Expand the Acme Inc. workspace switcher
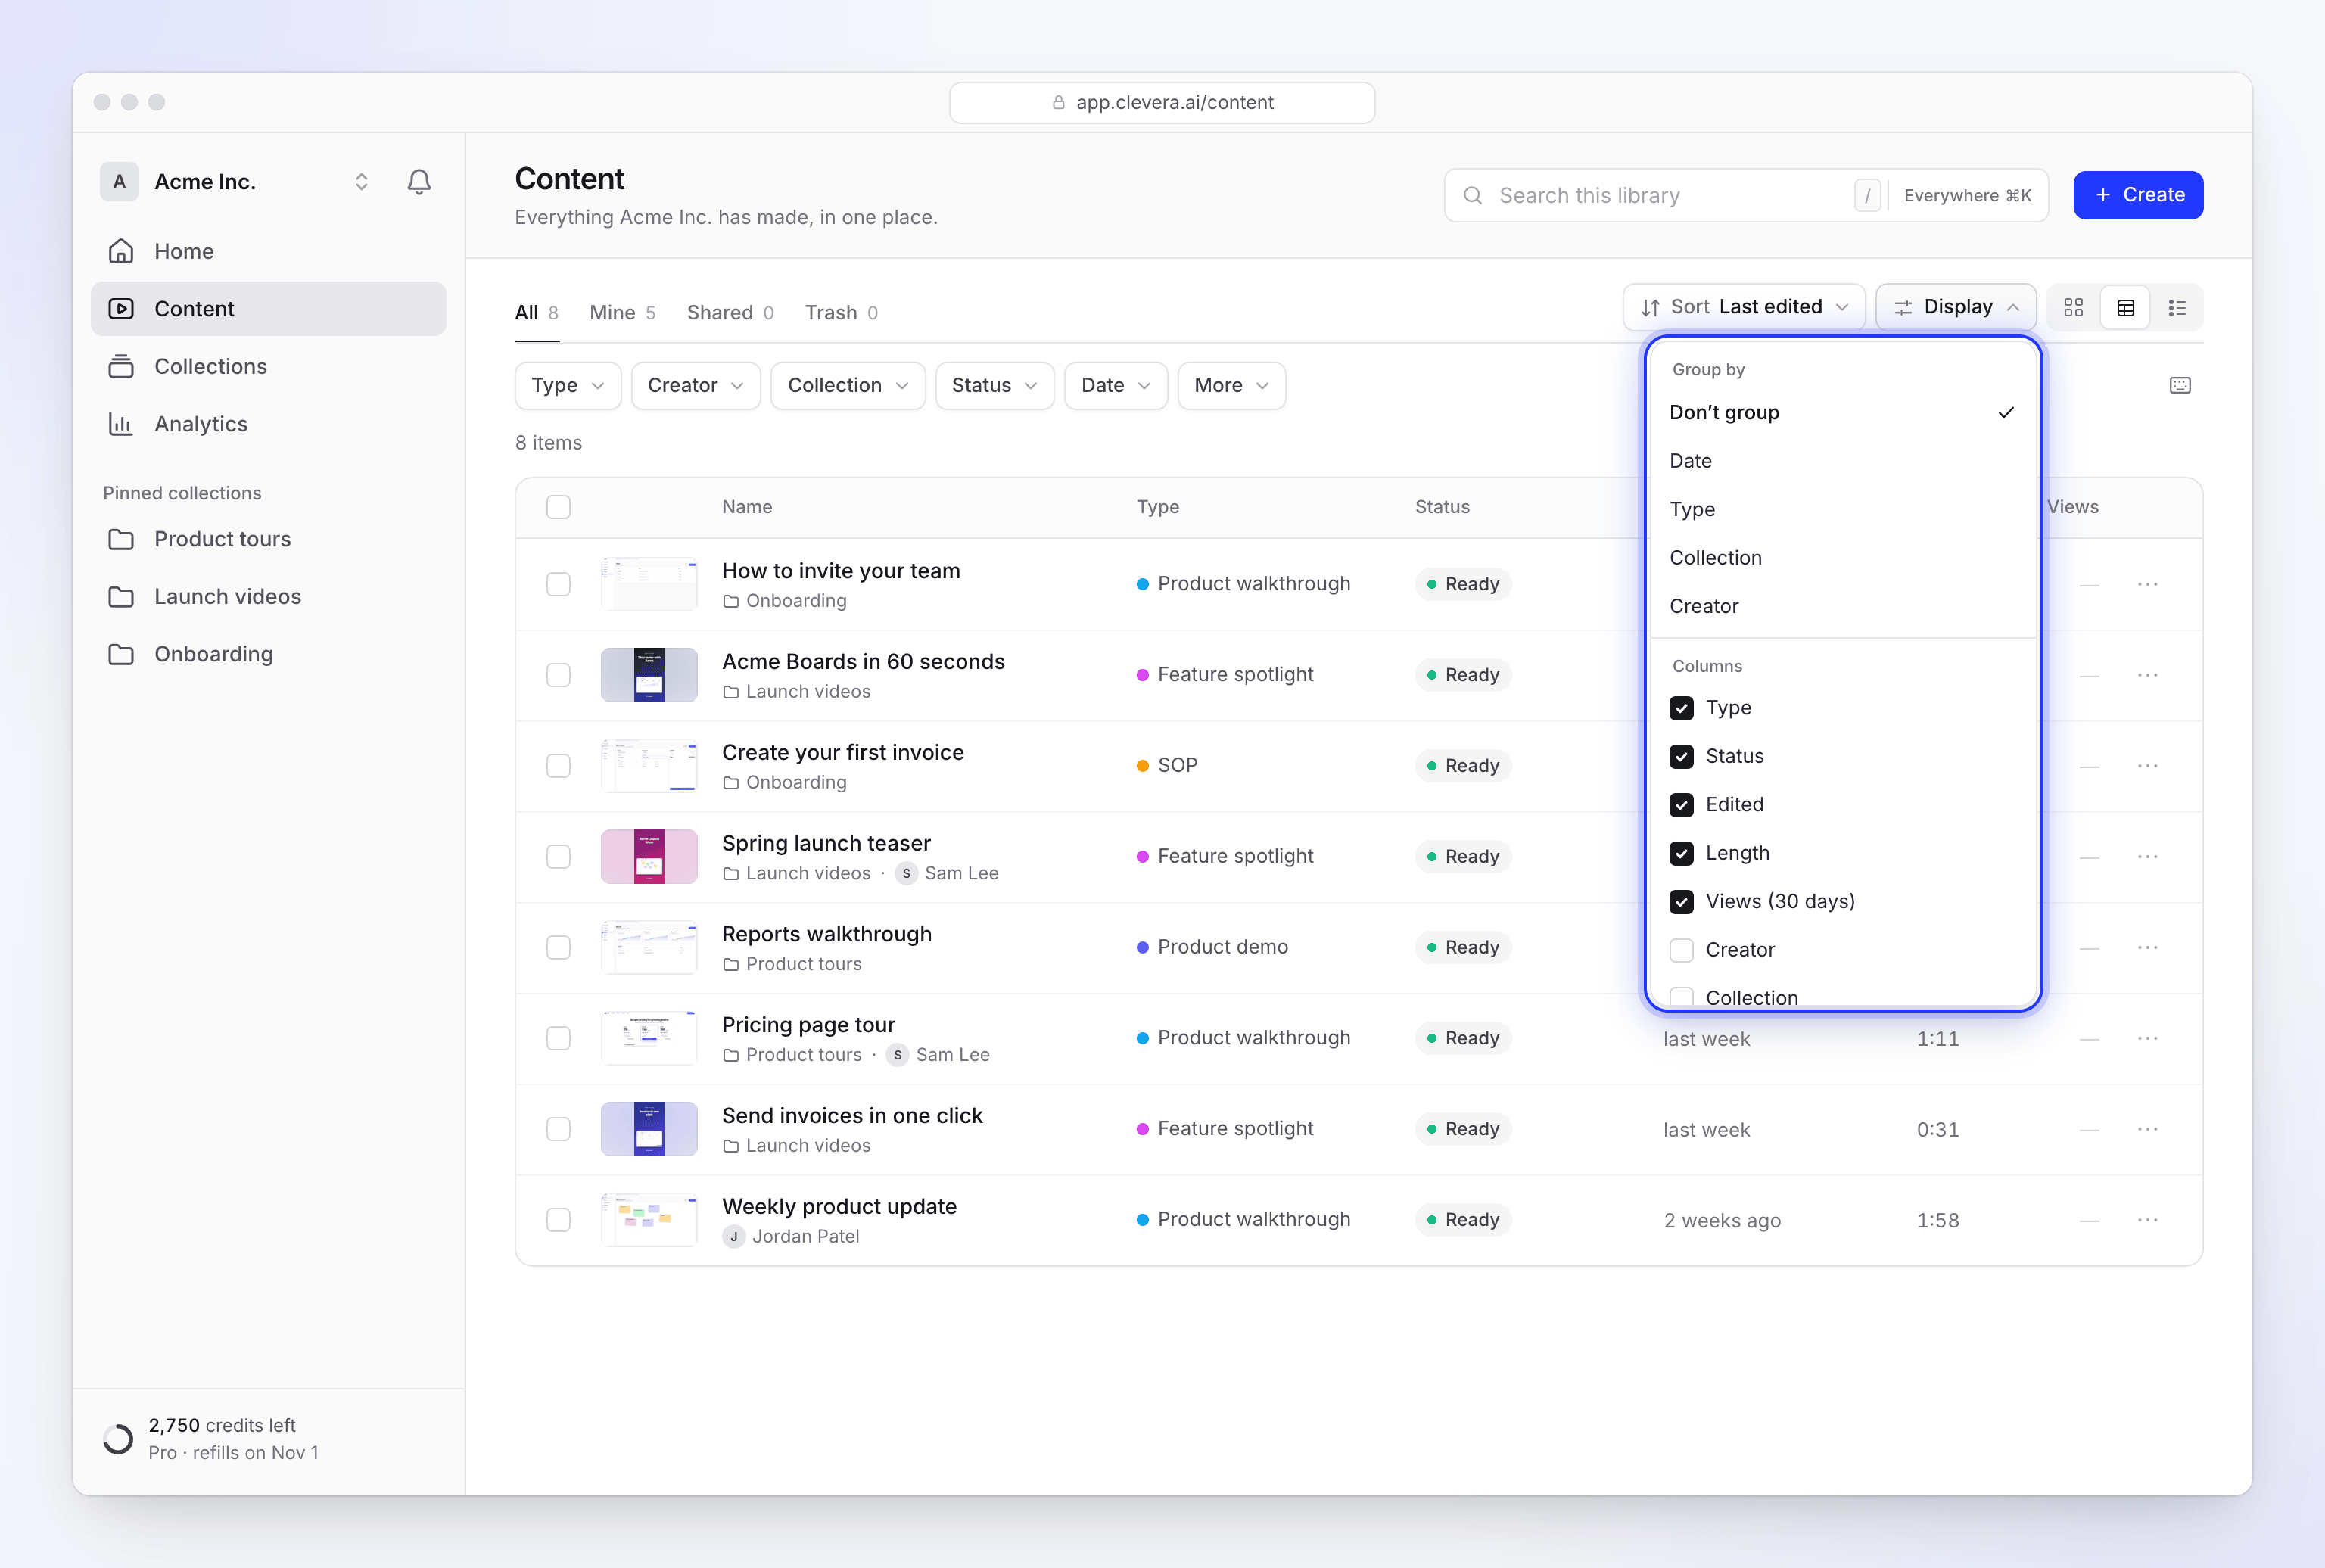This screenshot has height=1568, width=2325. tap(362, 182)
